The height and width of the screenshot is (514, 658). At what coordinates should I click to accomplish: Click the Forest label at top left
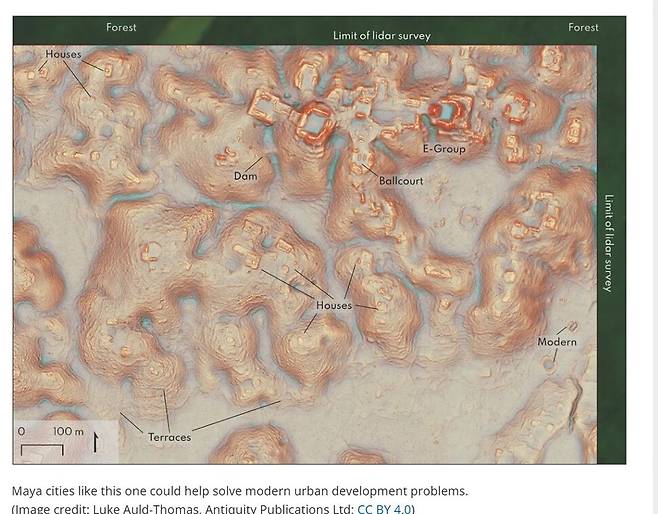pyautogui.click(x=121, y=27)
